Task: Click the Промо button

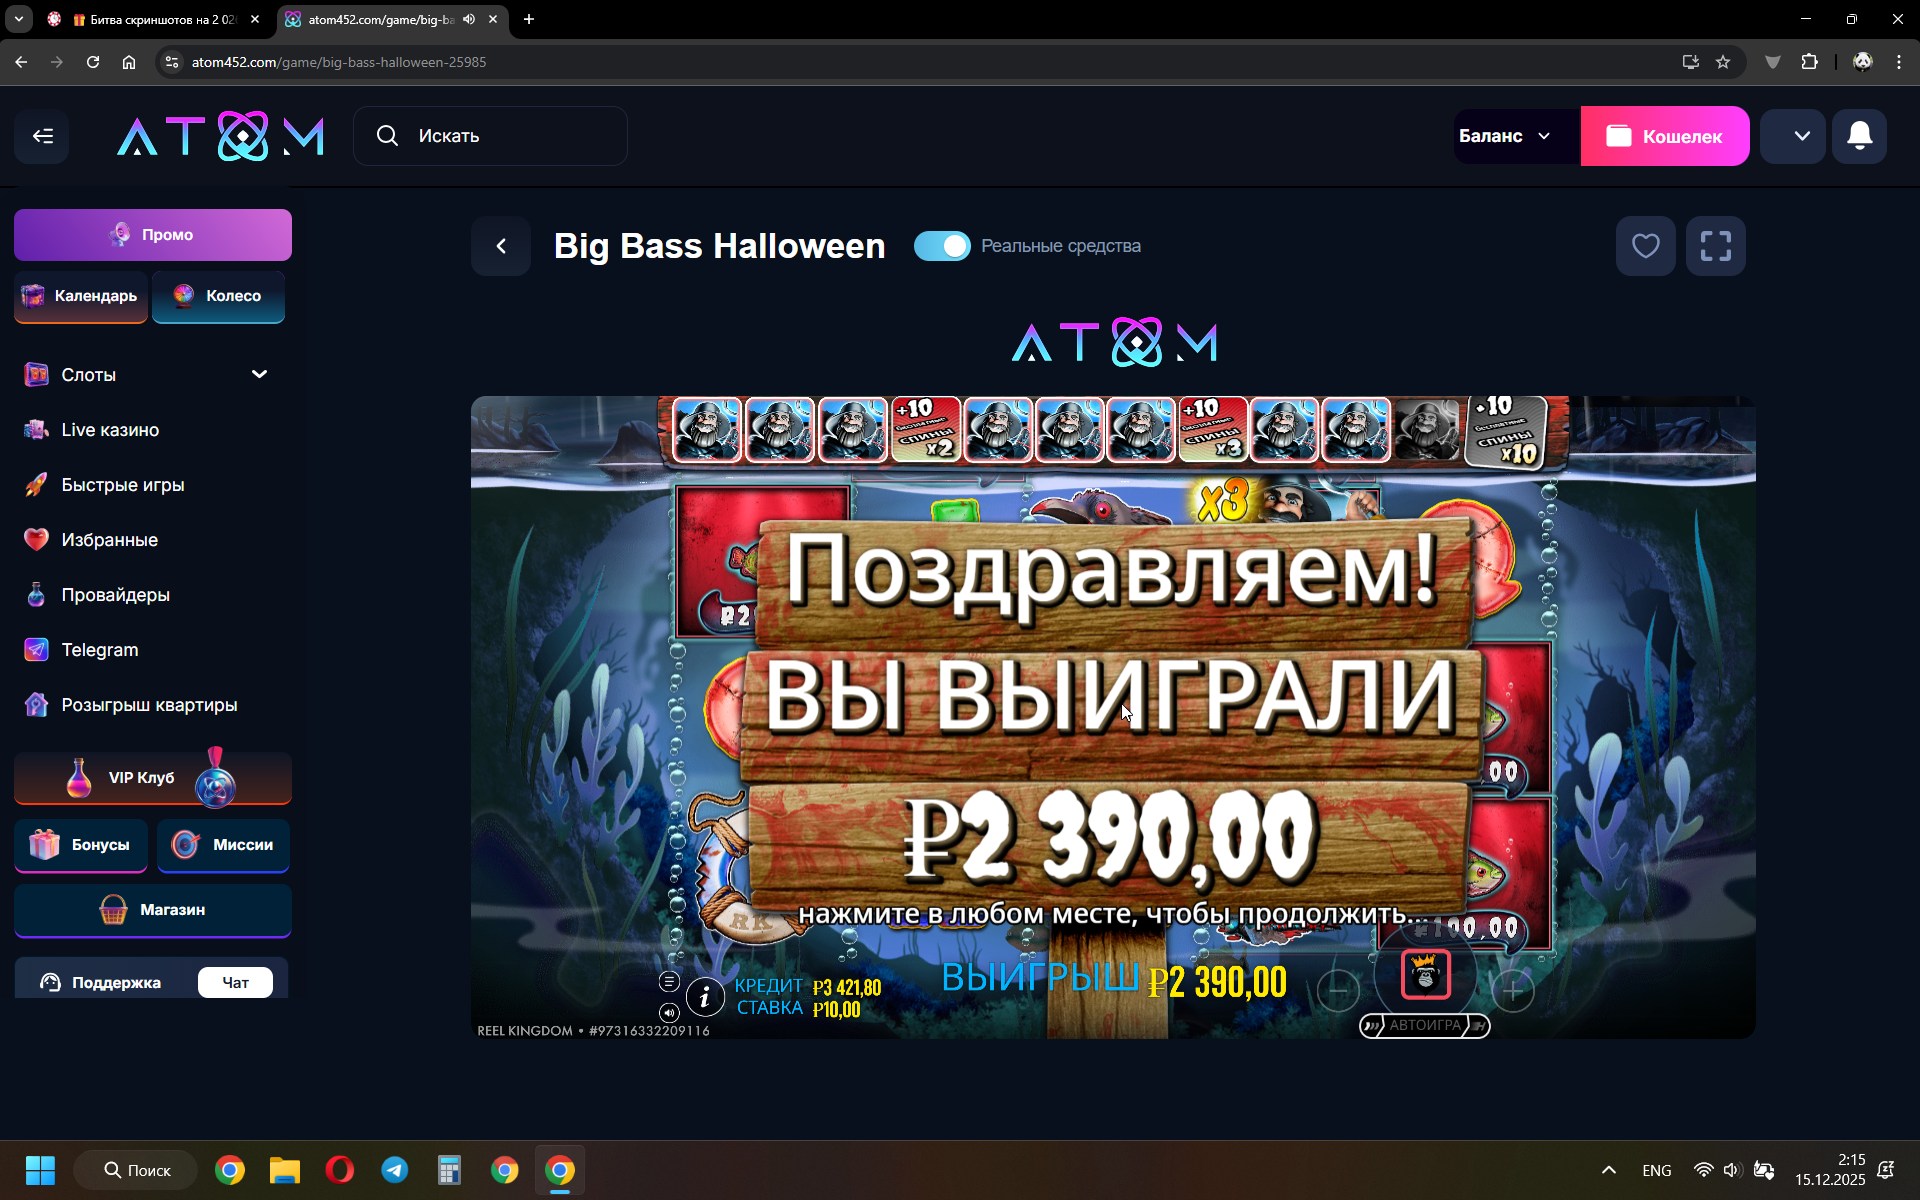Action: coord(153,235)
